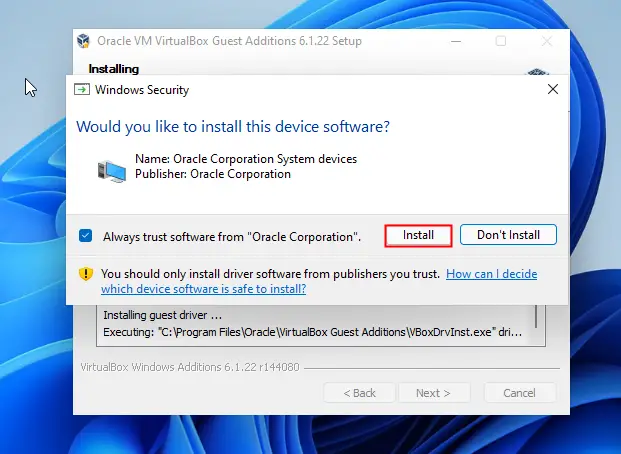
Task: Click the Executing VBoxDrvInst.exe log line
Action: click(x=312, y=332)
